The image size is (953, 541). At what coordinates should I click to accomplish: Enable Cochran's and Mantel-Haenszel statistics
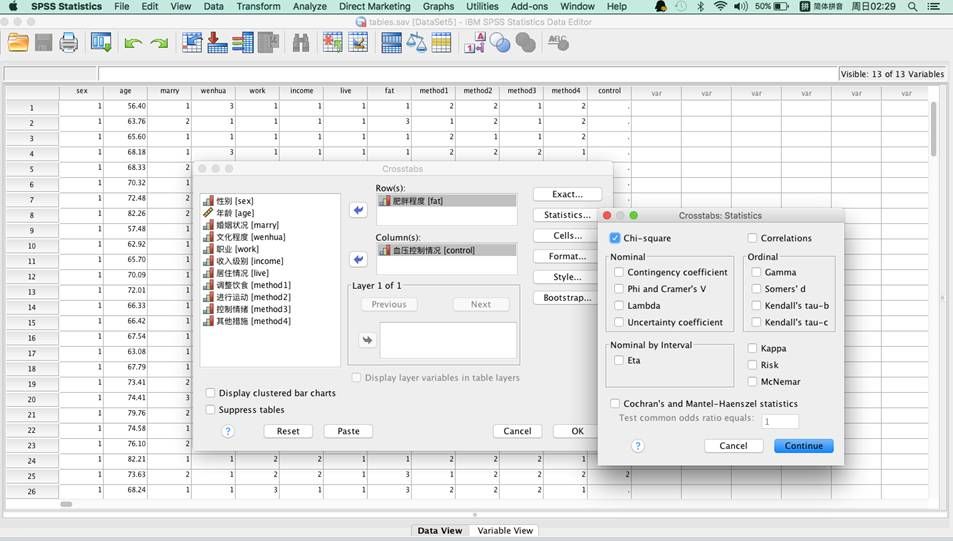pyautogui.click(x=614, y=404)
